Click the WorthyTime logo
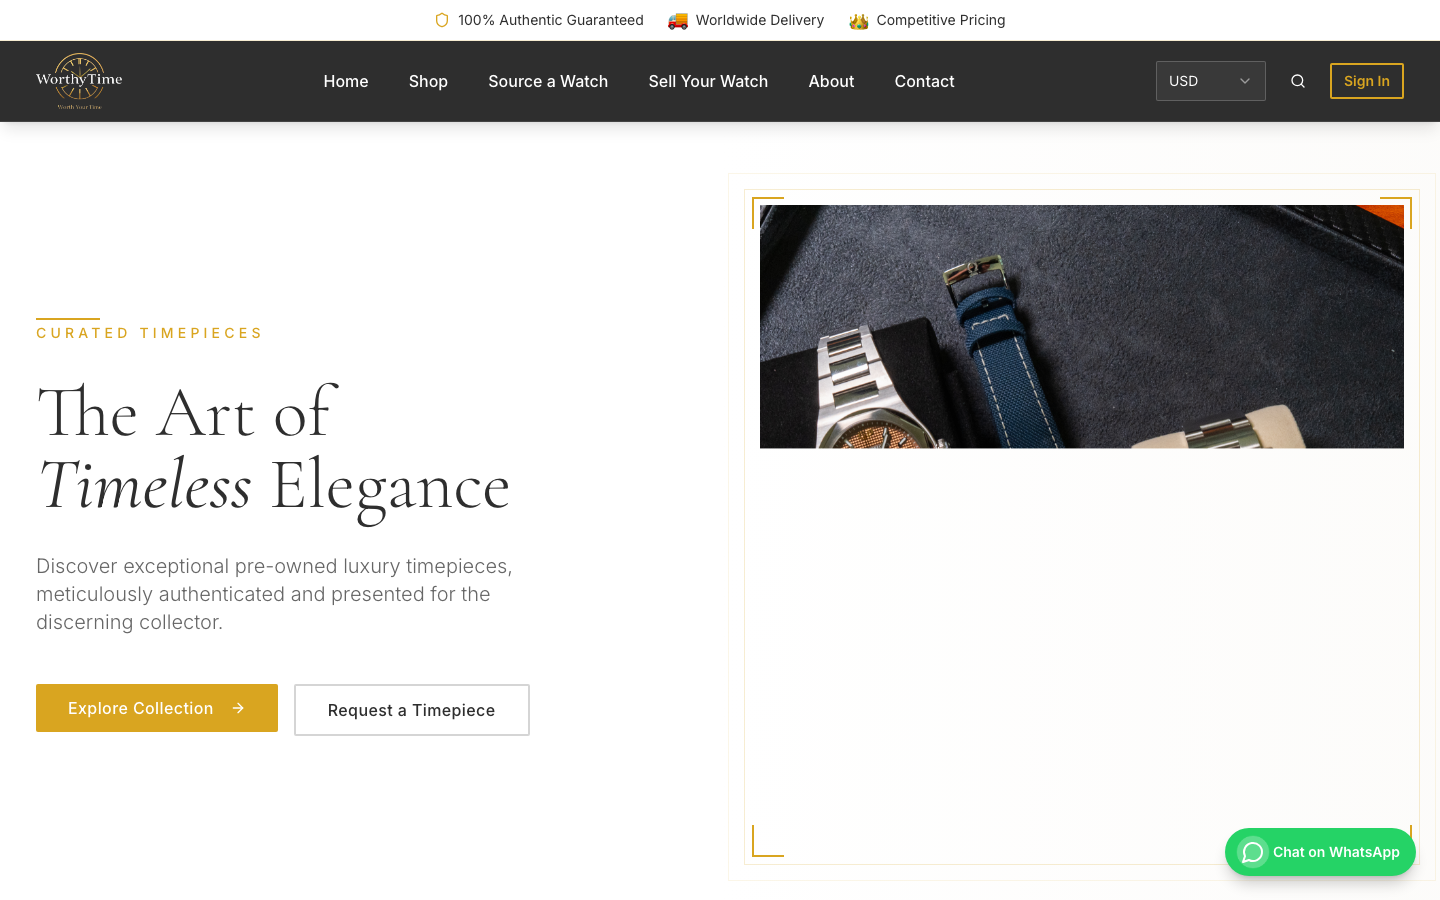This screenshot has width=1440, height=900. pos(79,81)
